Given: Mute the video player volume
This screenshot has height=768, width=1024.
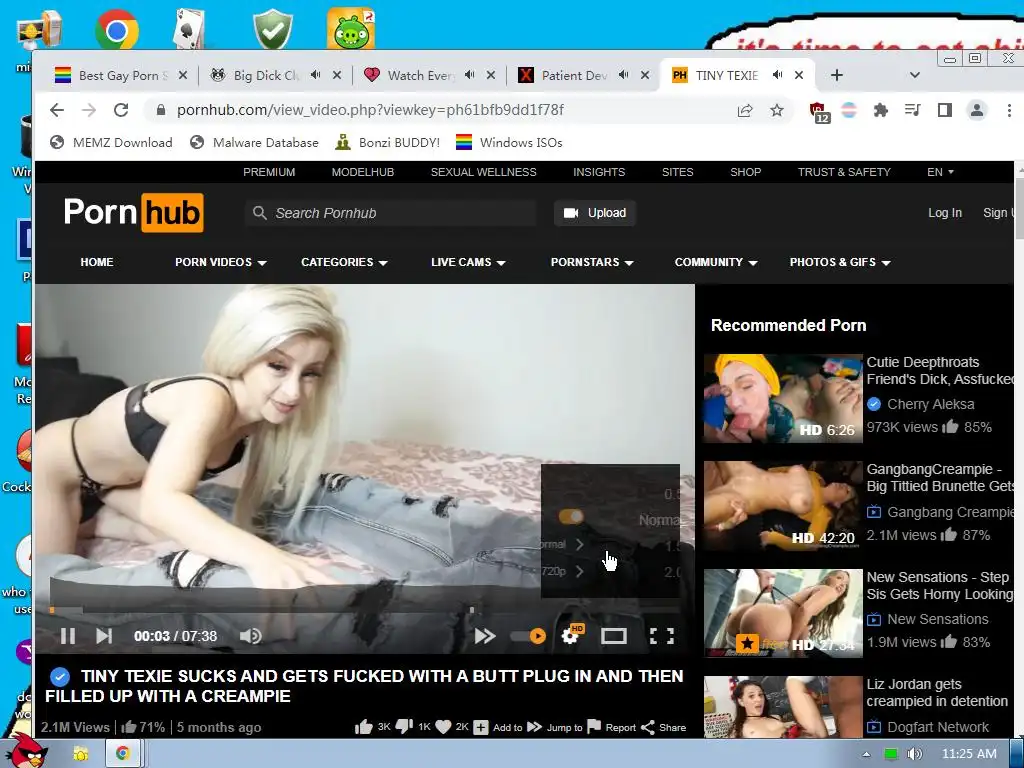Looking at the screenshot, I should (251, 636).
